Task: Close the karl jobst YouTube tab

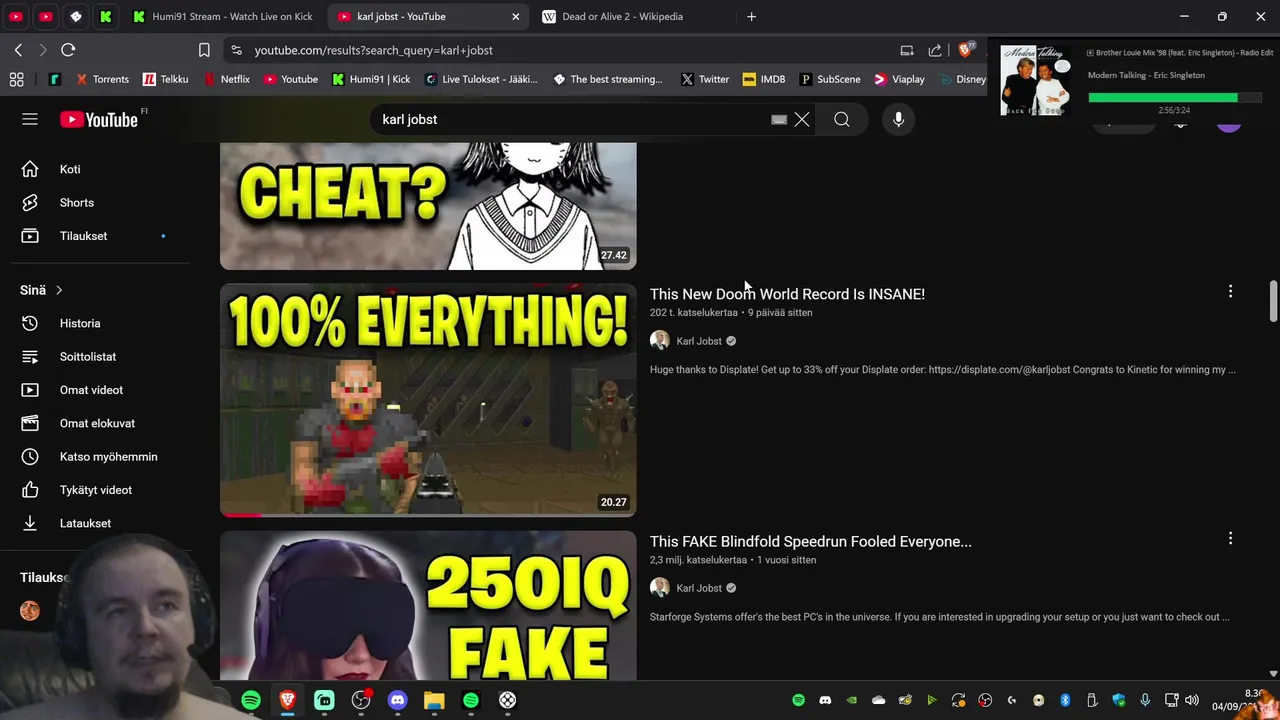Action: click(x=516, y=16)
